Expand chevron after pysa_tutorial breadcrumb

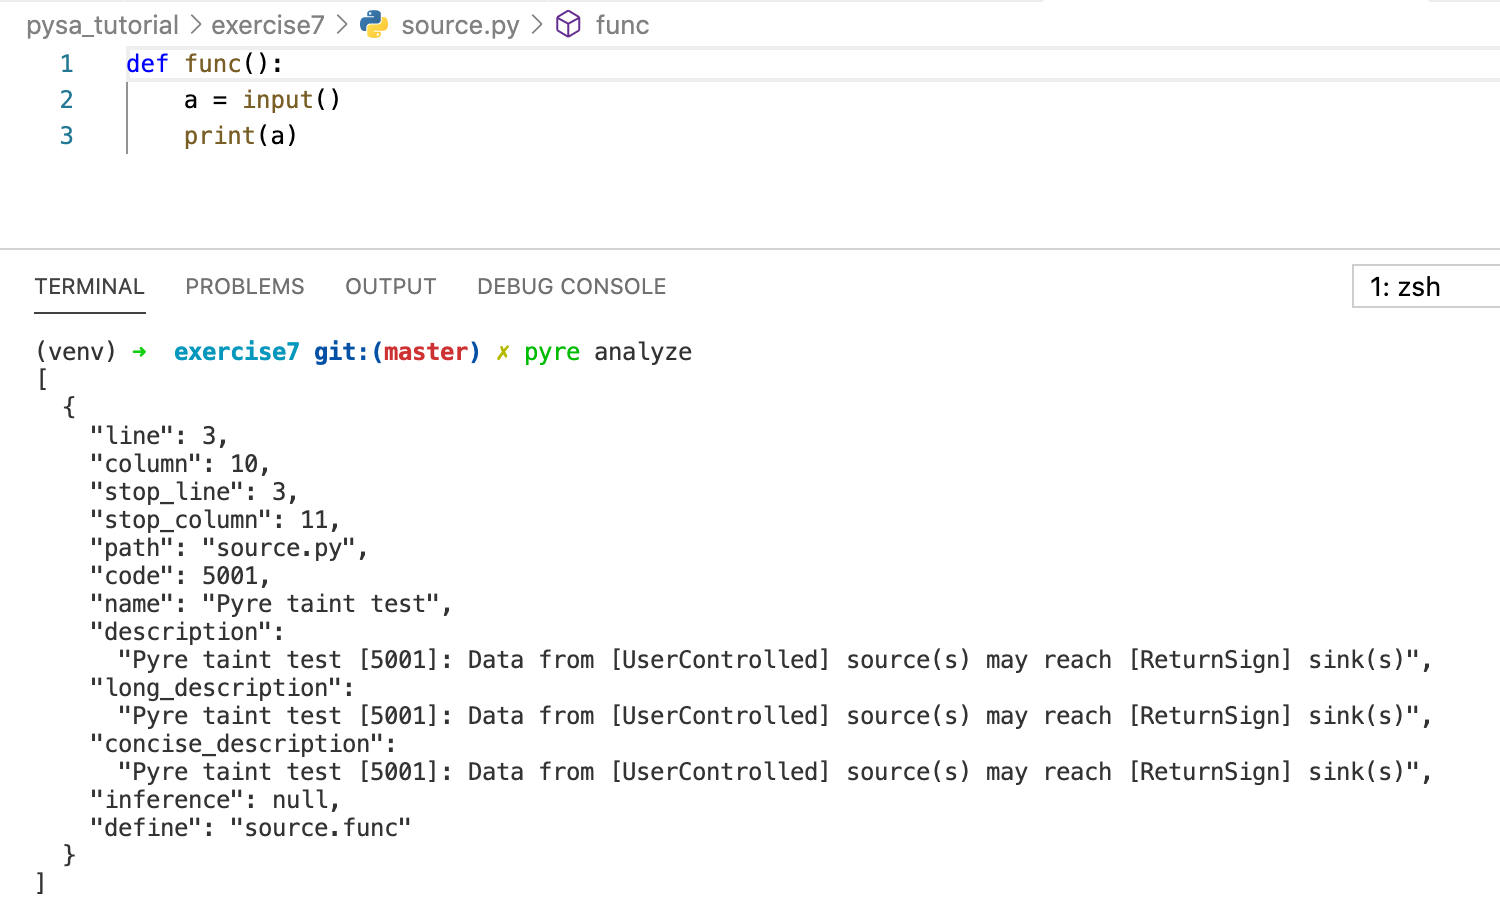[x=195, y=25]
